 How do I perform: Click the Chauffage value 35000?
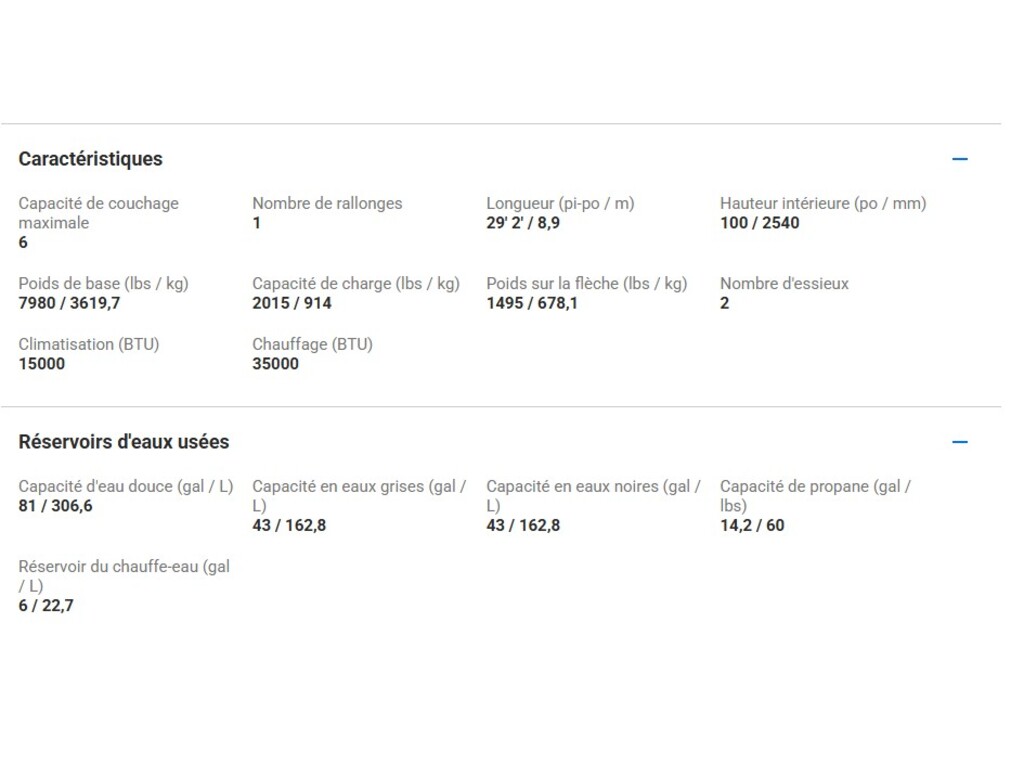tap(275, 364)
